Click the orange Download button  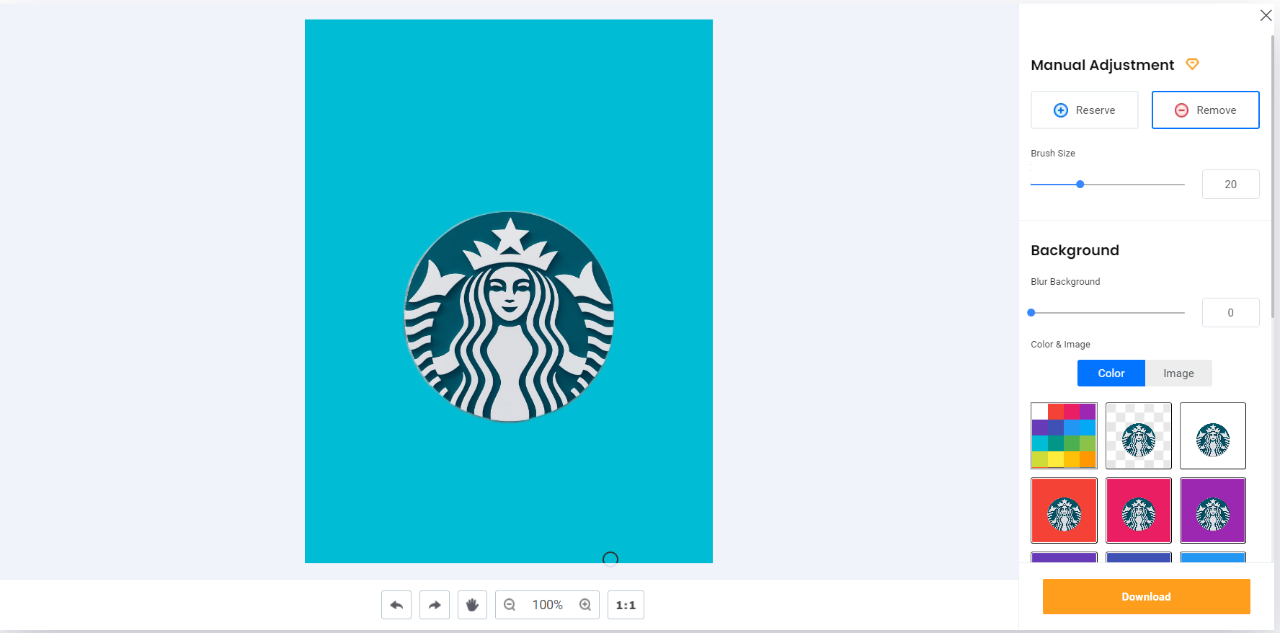1146,597
